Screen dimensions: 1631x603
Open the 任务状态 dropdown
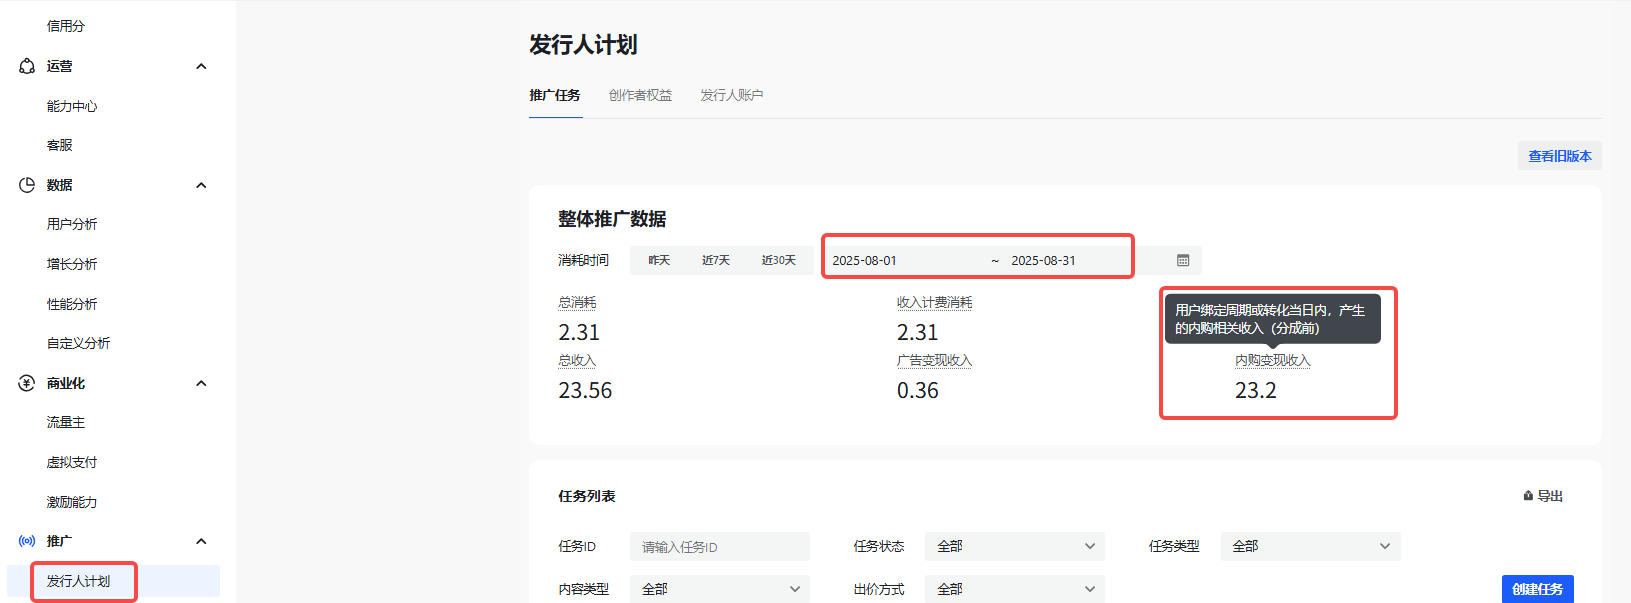(1014, 546)
